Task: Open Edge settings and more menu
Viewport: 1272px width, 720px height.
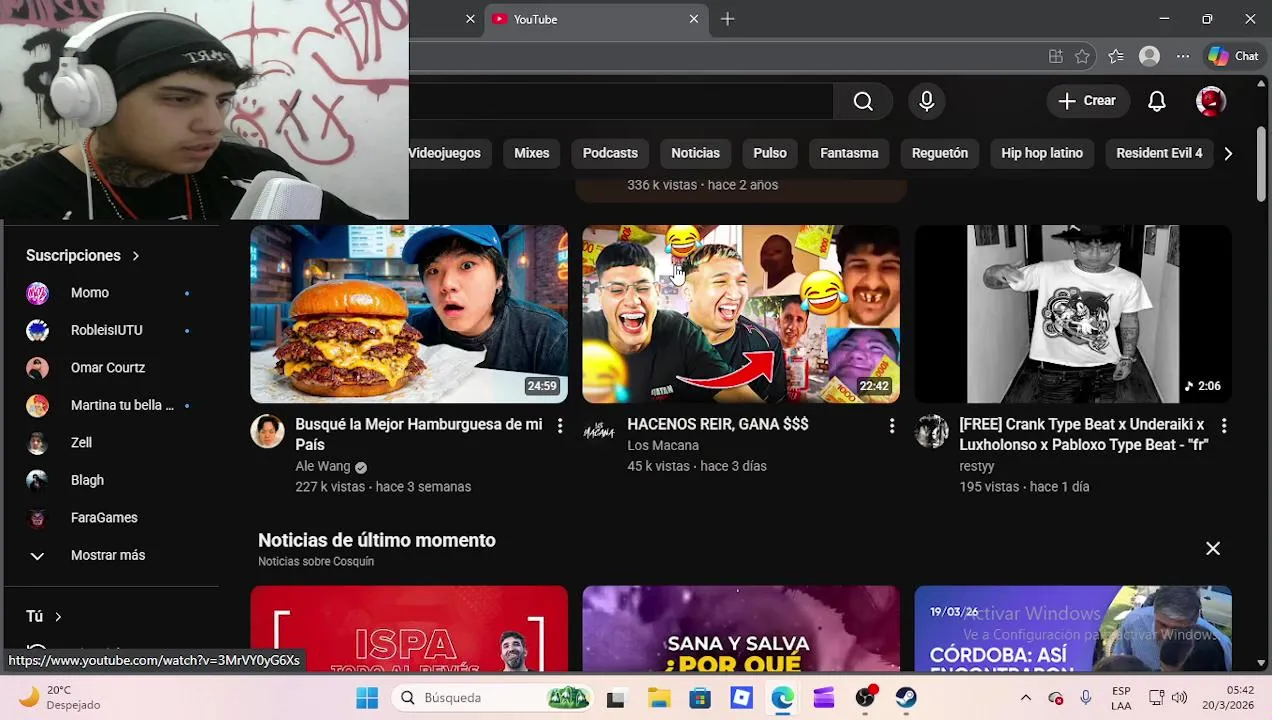Action: pyautogui.click(x=1183, y=57)
